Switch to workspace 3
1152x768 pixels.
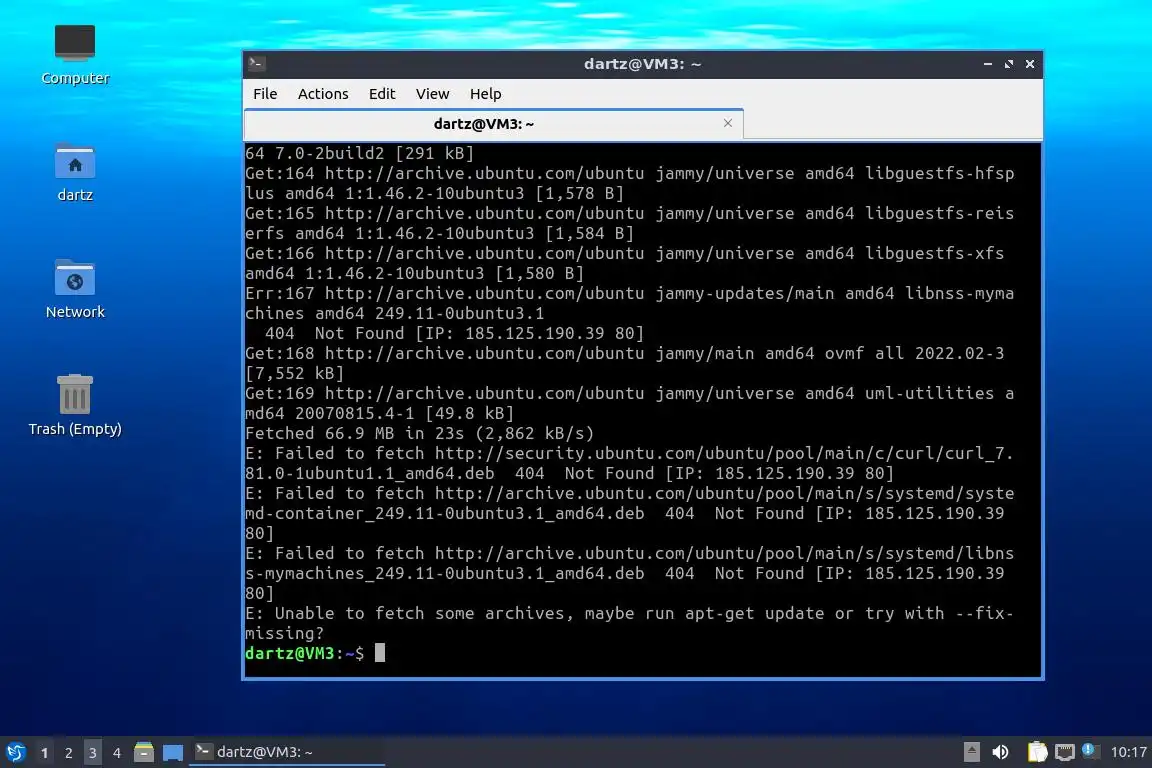point(92,753)
